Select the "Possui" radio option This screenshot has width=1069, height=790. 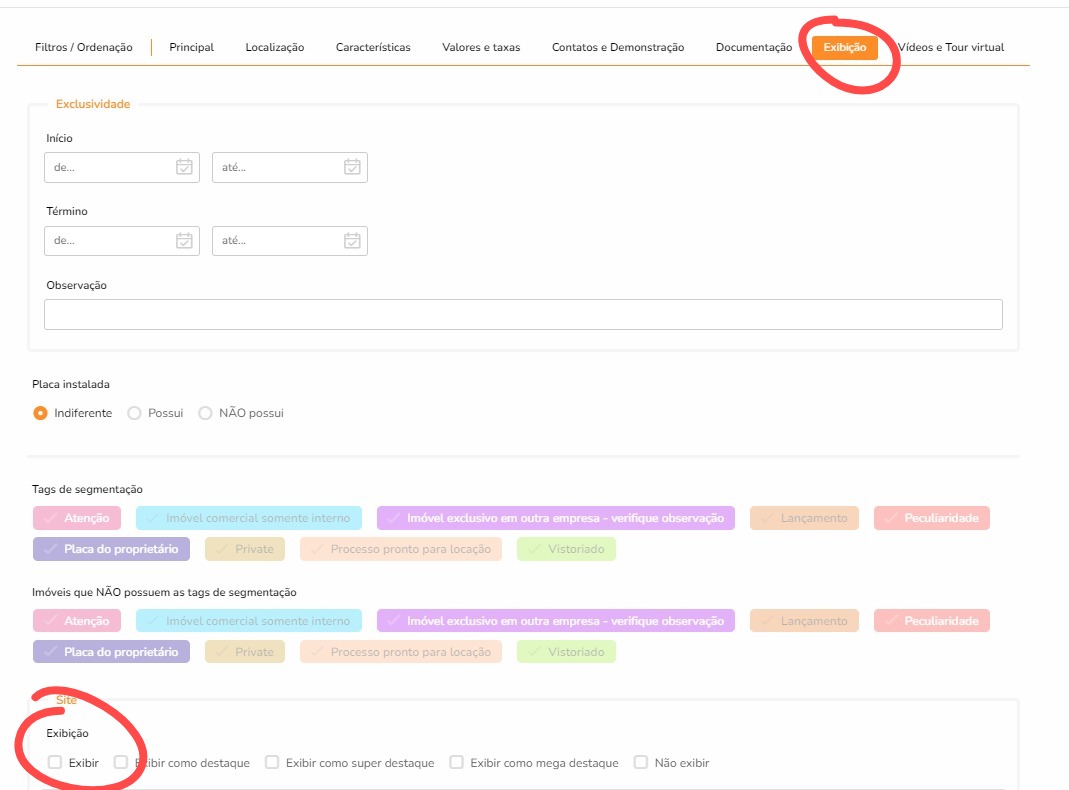[134, 413]
